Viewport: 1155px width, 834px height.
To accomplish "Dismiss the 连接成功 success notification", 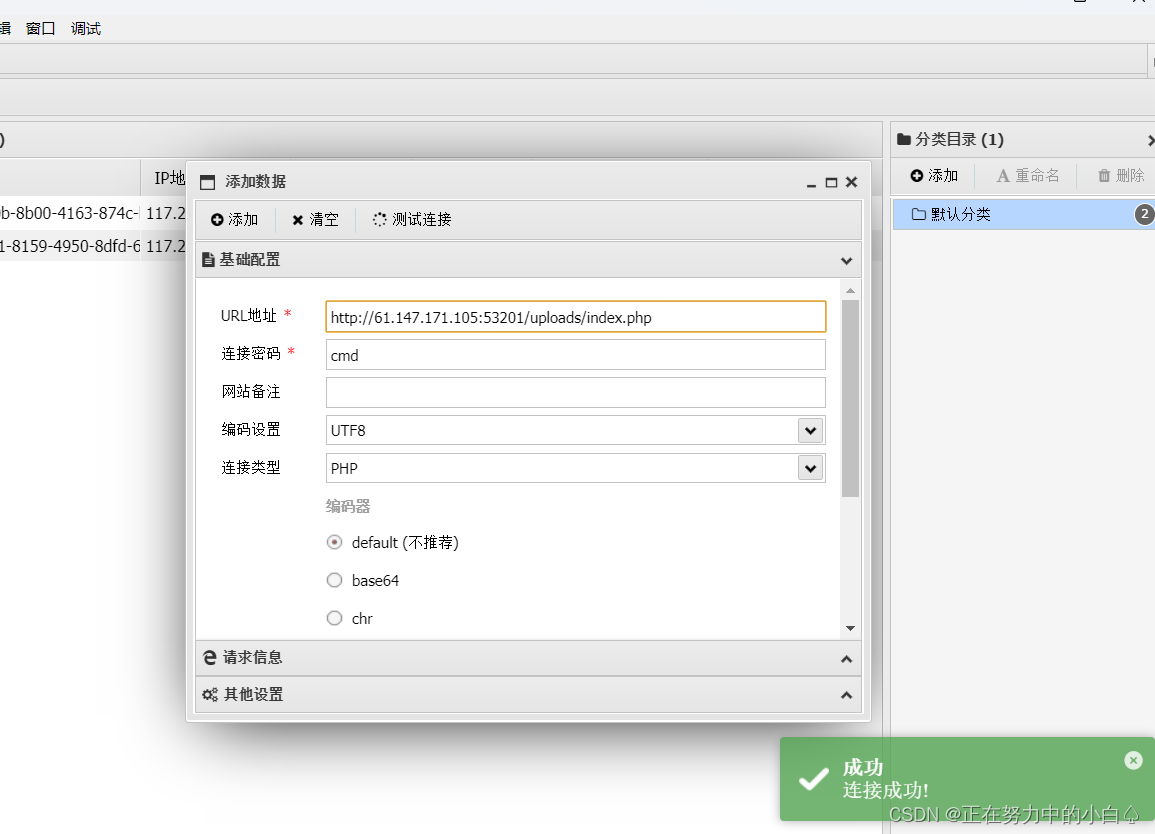I will [x=1133, y=760].
